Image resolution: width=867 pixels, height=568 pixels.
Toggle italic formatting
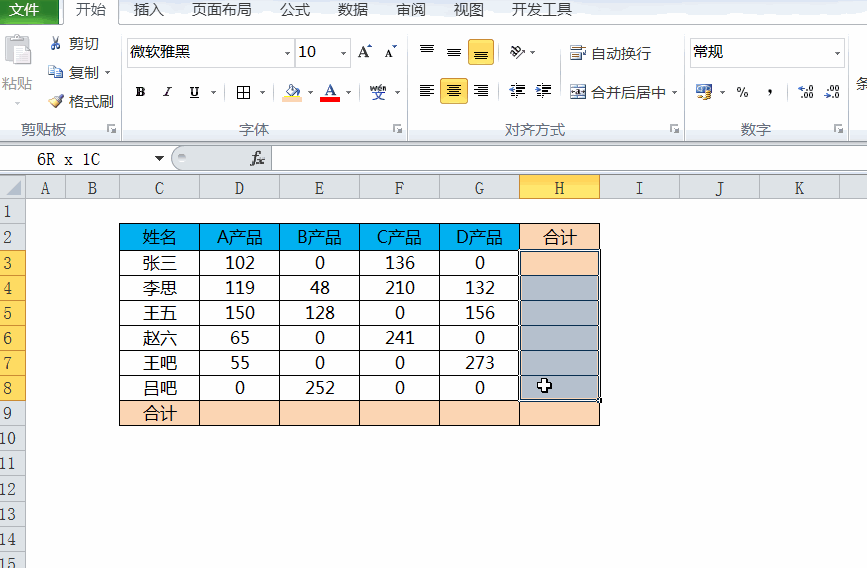point(168,92)
